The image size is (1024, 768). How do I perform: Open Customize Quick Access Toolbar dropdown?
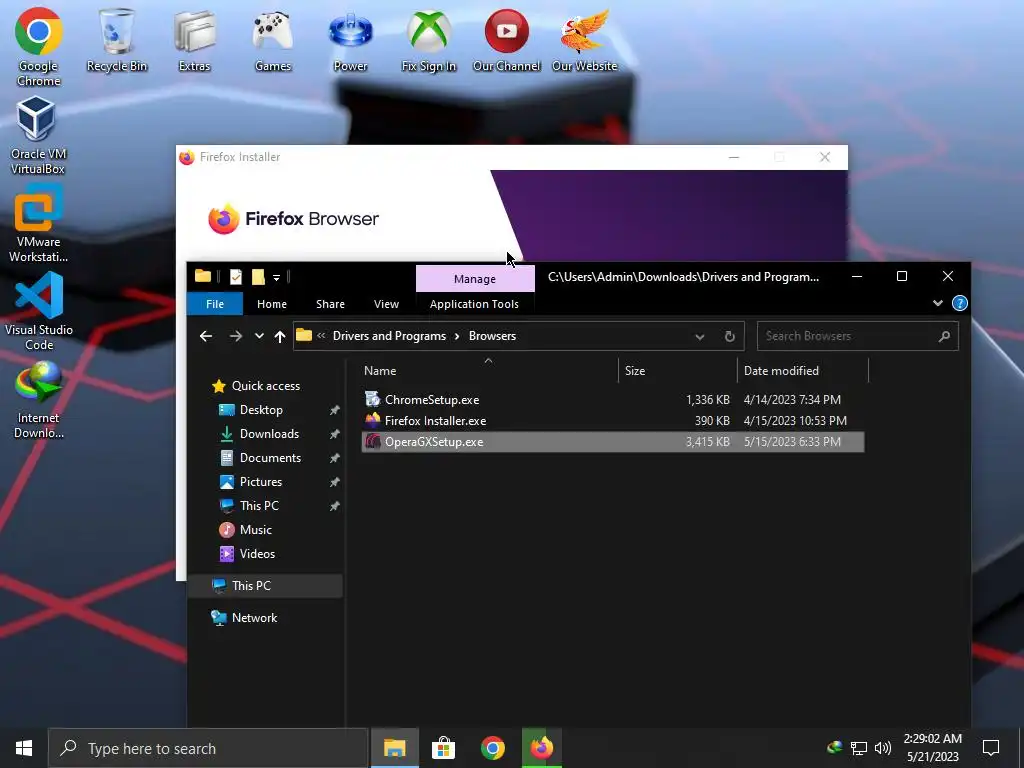pos(276,278)
